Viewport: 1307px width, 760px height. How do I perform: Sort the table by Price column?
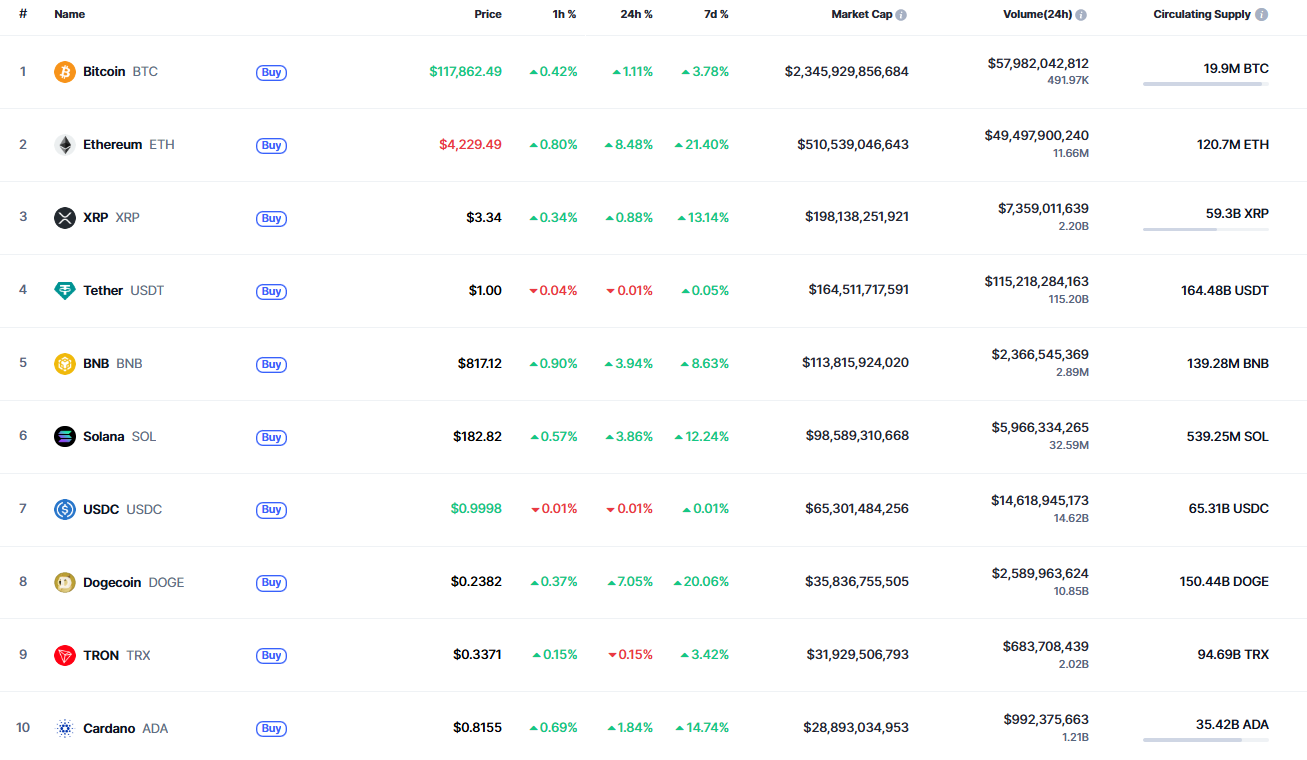(488, 15)
